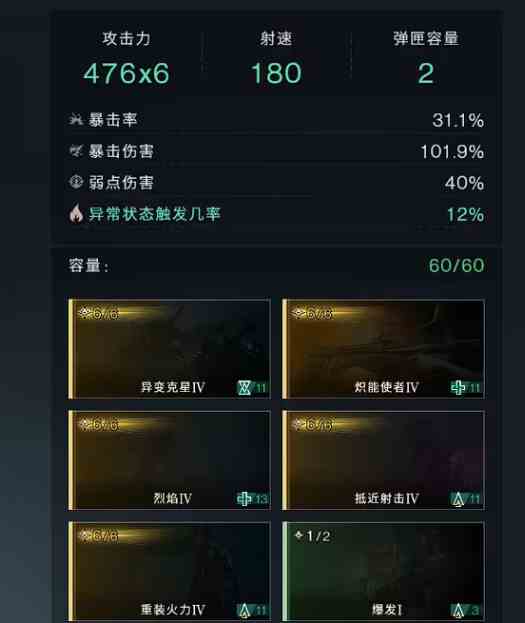
Task: Select the 炽能使者IV module card
Action: (384, 349)
